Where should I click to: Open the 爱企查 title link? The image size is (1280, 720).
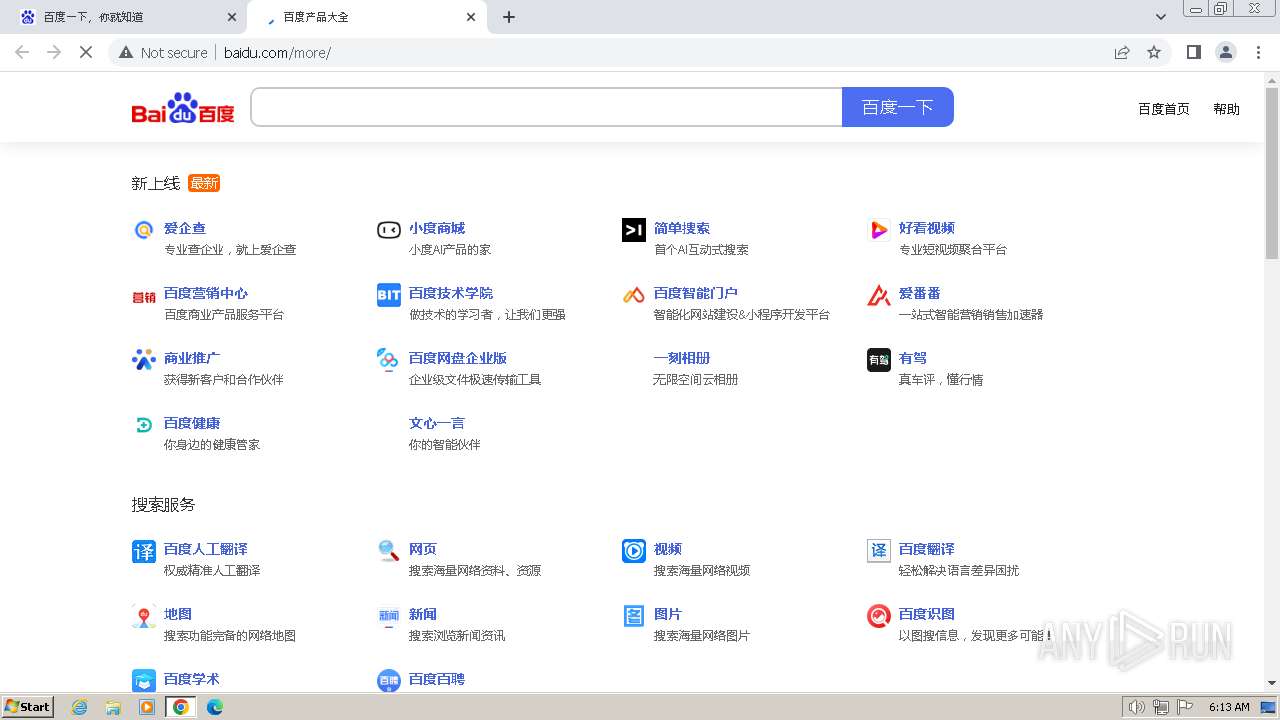tap(185, 228)
